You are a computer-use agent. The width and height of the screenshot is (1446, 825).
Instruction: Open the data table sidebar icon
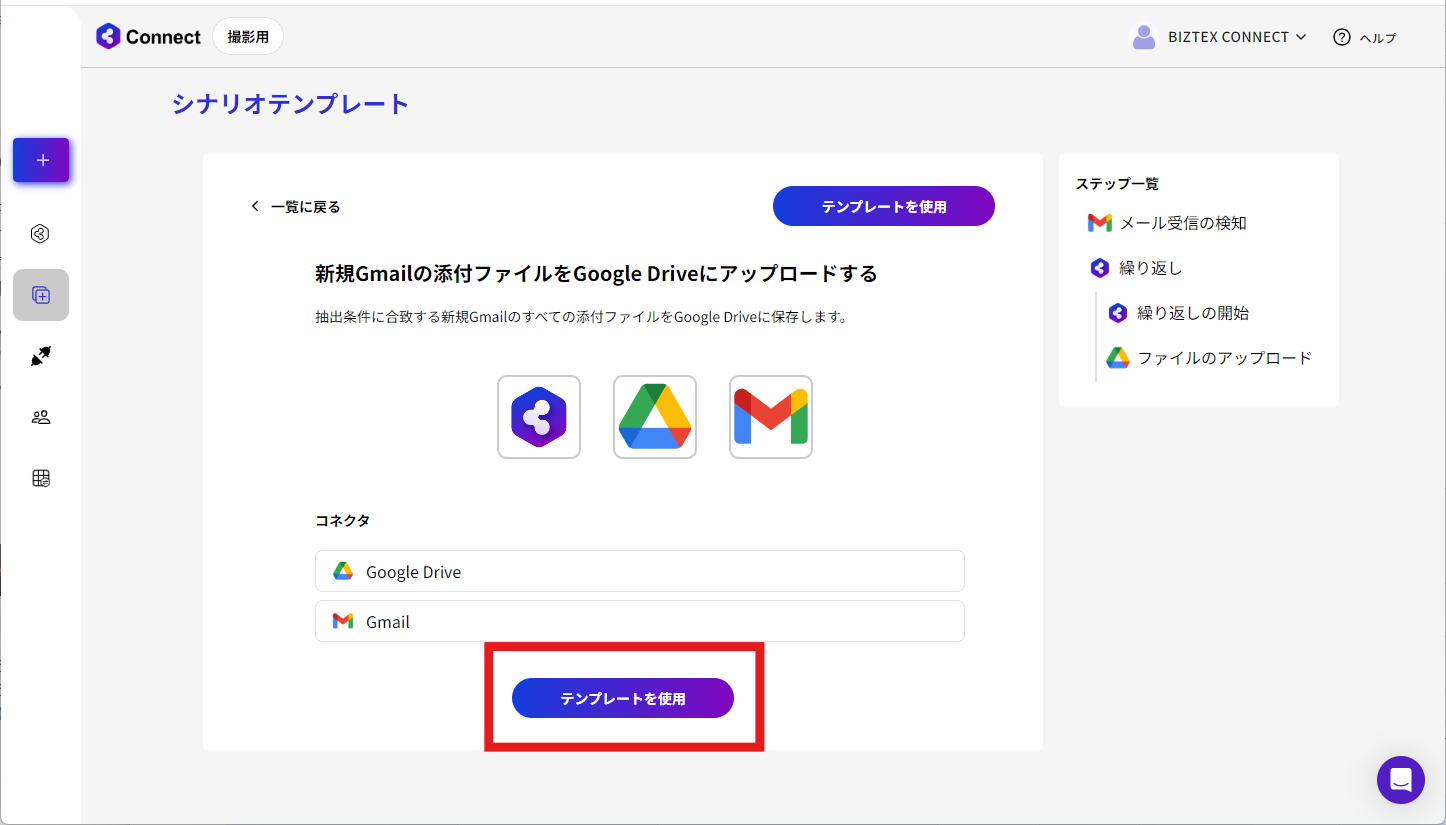click(41, 478)
